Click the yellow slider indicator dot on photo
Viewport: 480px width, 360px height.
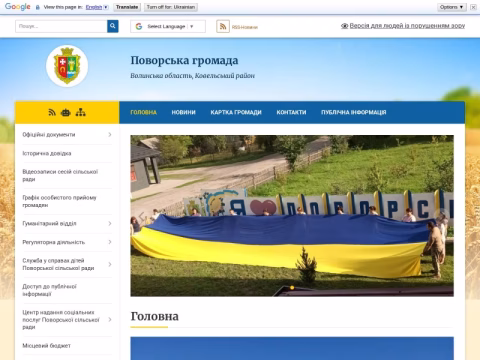(292, 288)
